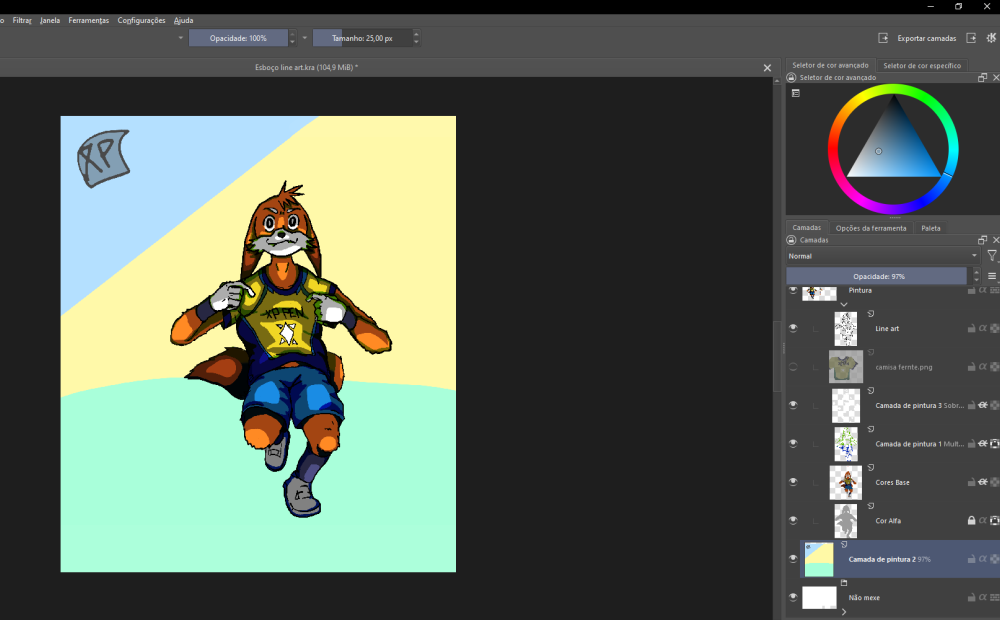Image resolution: width=1000 pixels, height=620 pixels.
Task: Hide Camada de pintura 1 layer
Action: (x=793, y=443)
